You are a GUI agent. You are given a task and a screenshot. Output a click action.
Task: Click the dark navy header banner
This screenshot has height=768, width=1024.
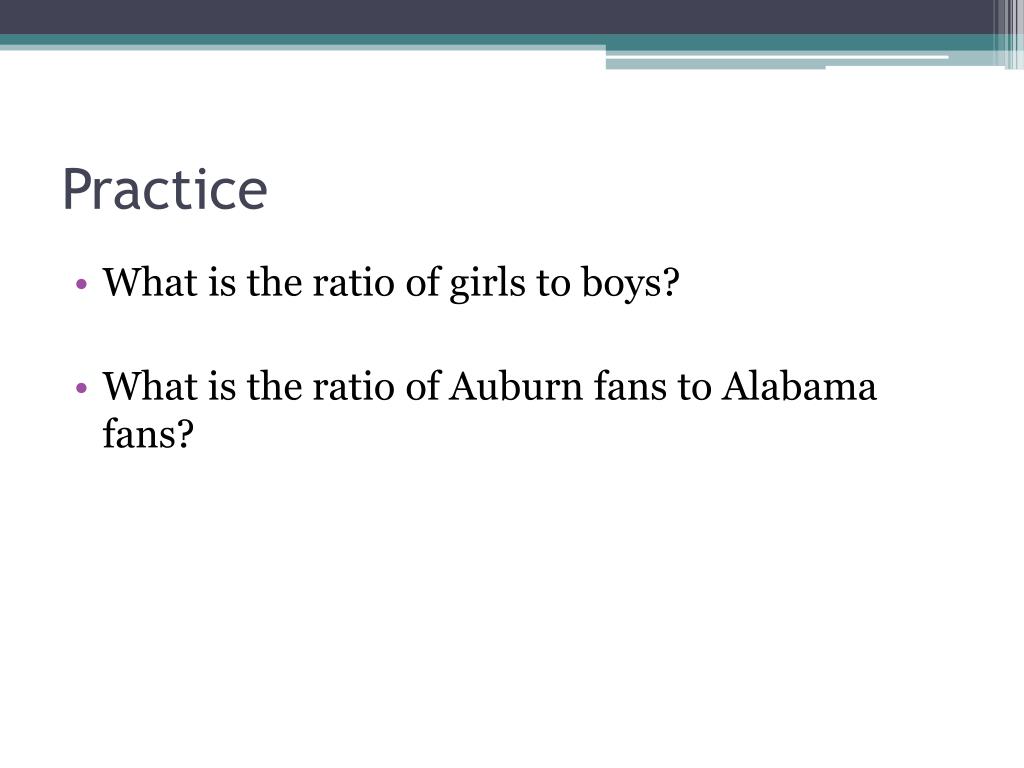click(x=496, y=17)
